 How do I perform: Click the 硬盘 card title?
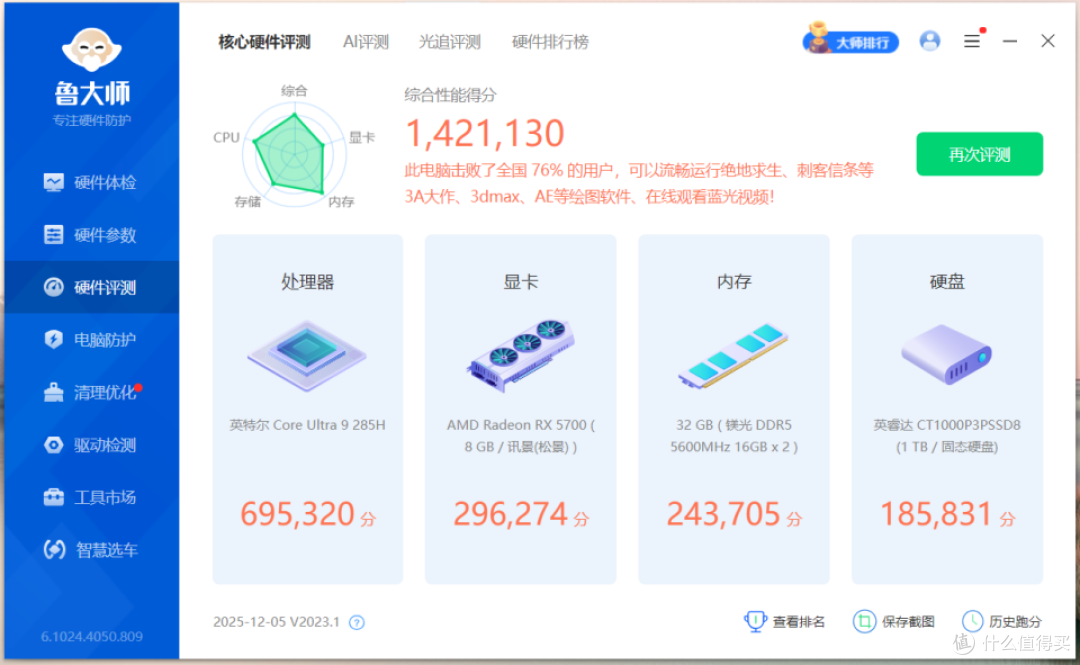click(x=947, y=282)
